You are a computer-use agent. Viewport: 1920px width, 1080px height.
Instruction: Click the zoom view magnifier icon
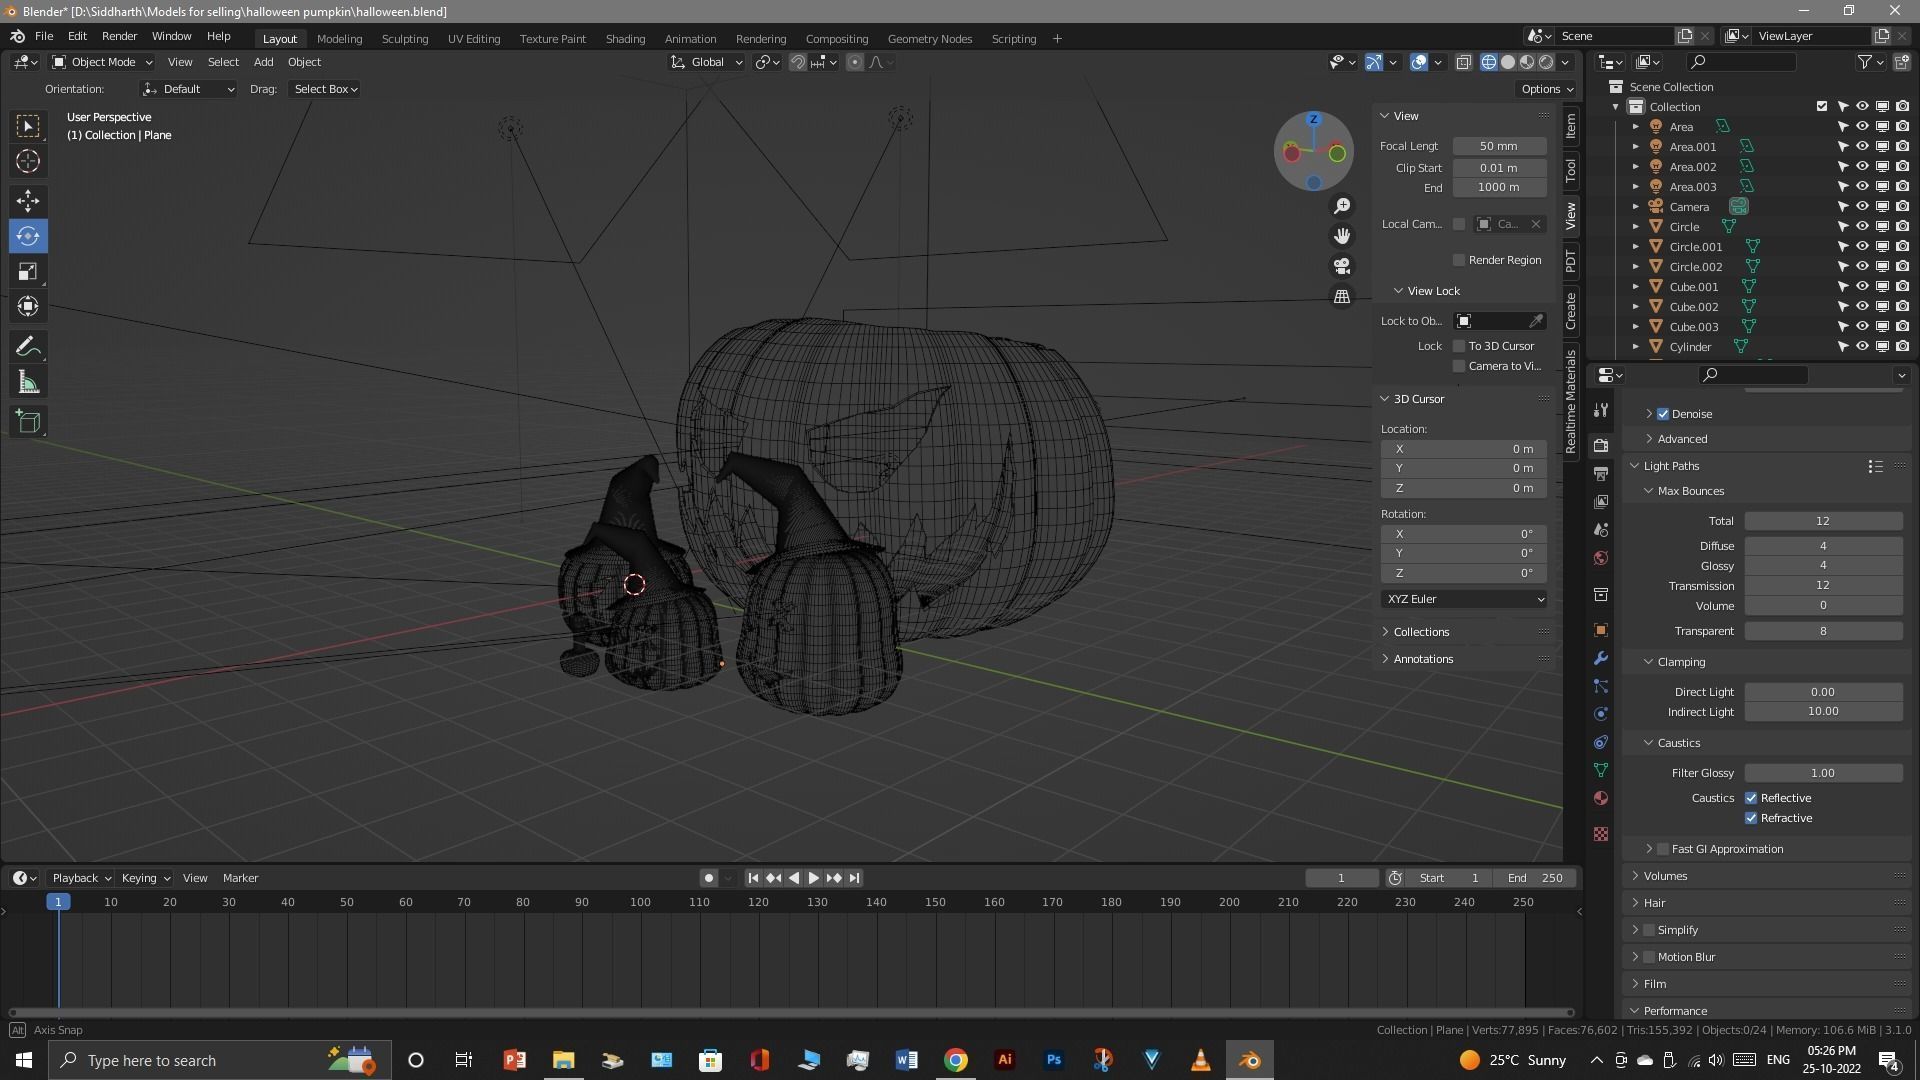click(x=1342, y=206)
